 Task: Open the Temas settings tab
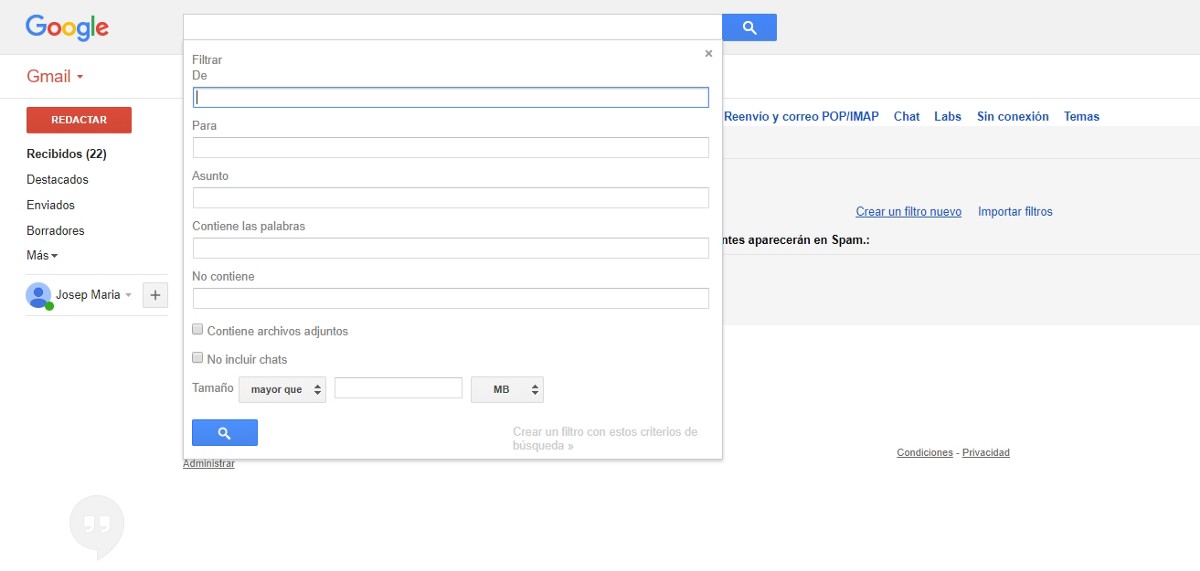coord(1081,117)
